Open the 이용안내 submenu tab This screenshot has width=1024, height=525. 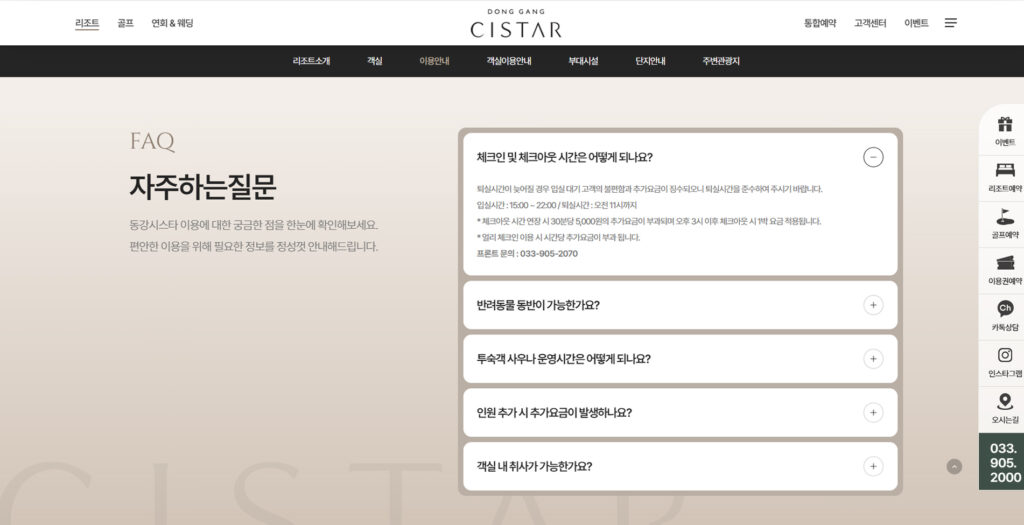click(434, 61)
